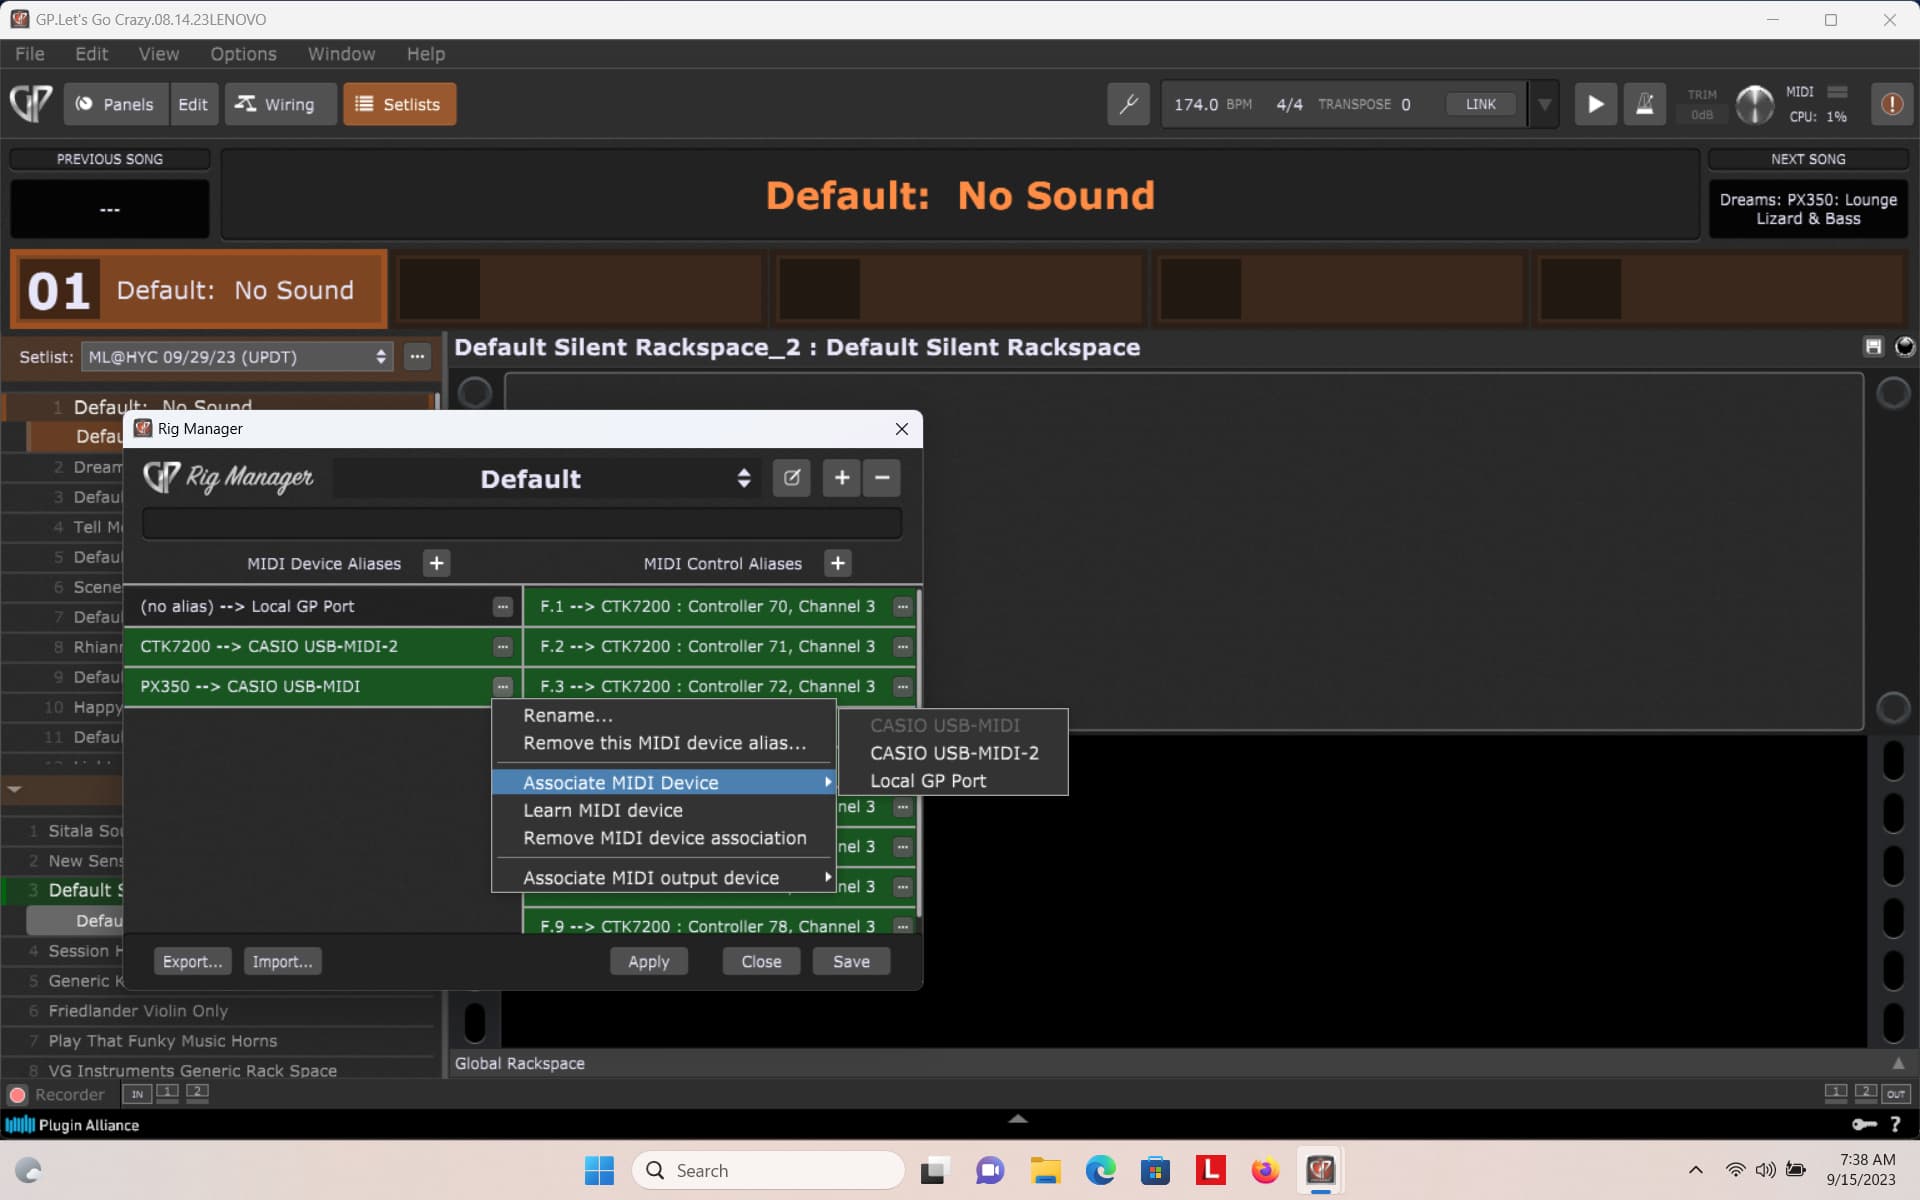
Task: Click the Windows Start button
Action: 599,1170
